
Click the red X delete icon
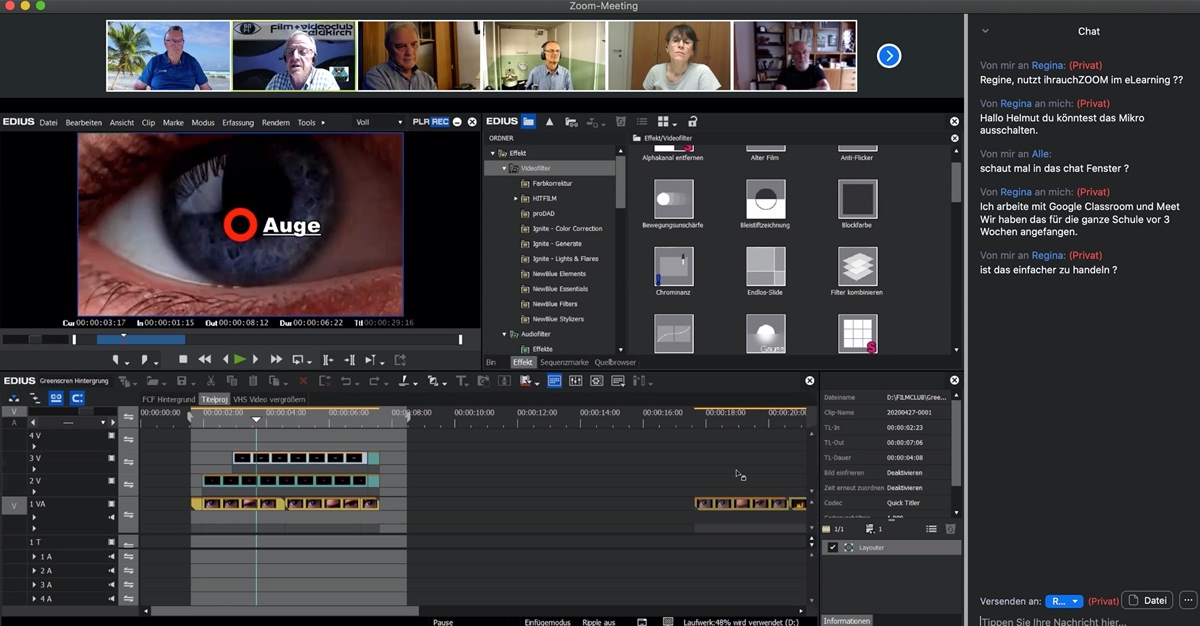(303, 381)
